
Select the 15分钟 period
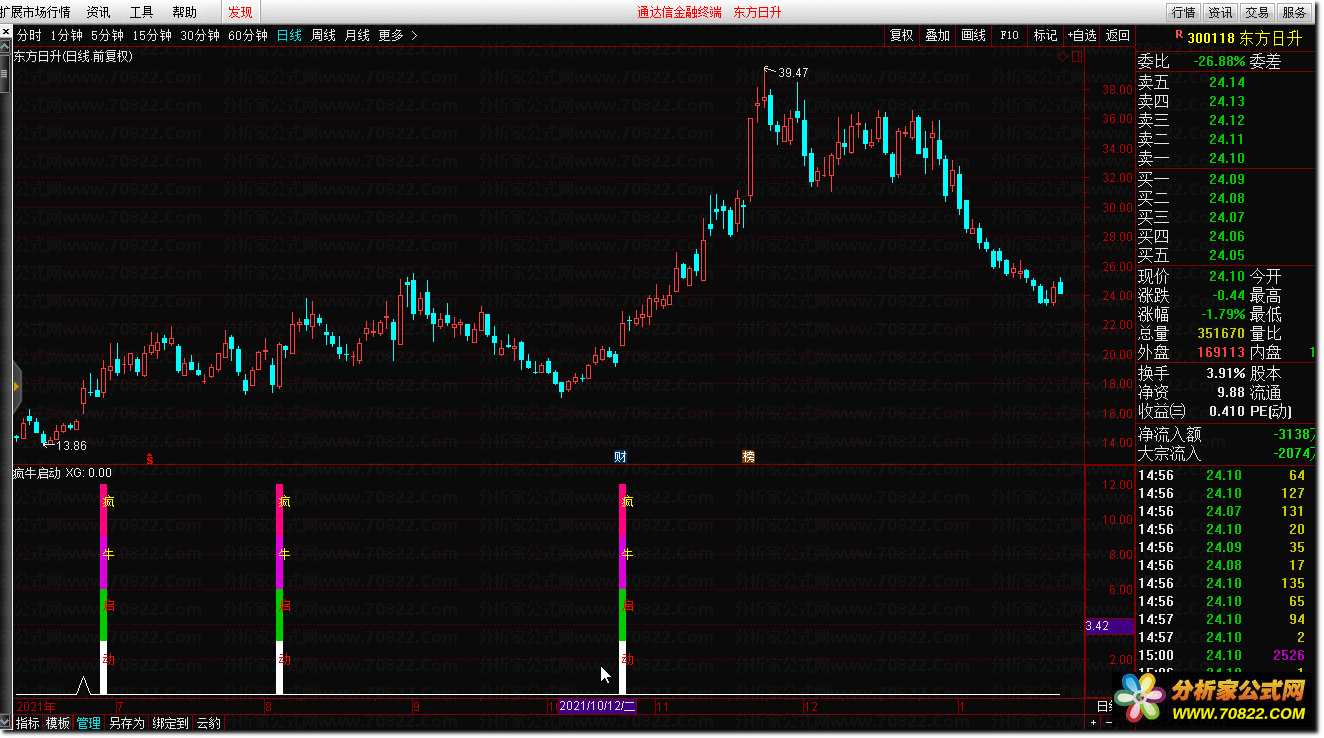[x=152, y=35]
